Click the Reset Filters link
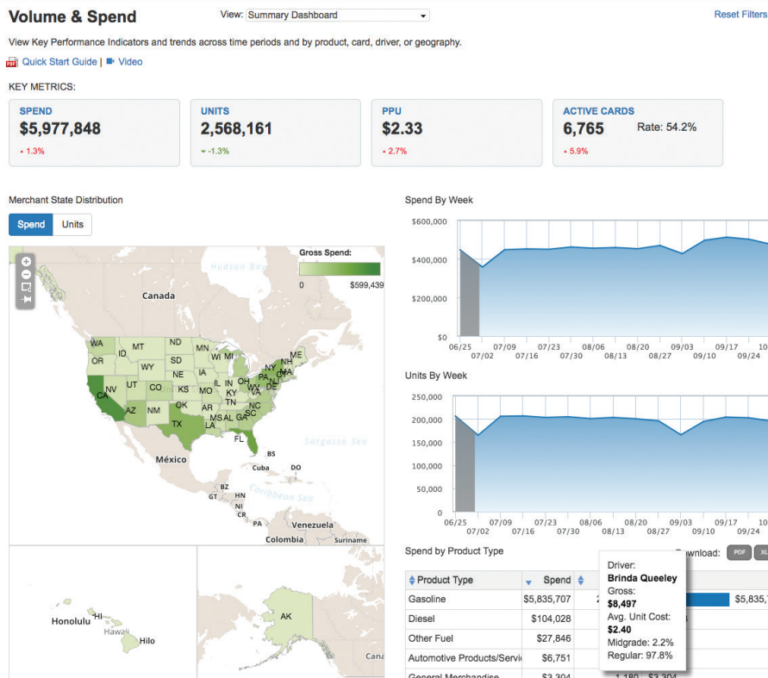This screenshot has height=678, width=768. 740,15
